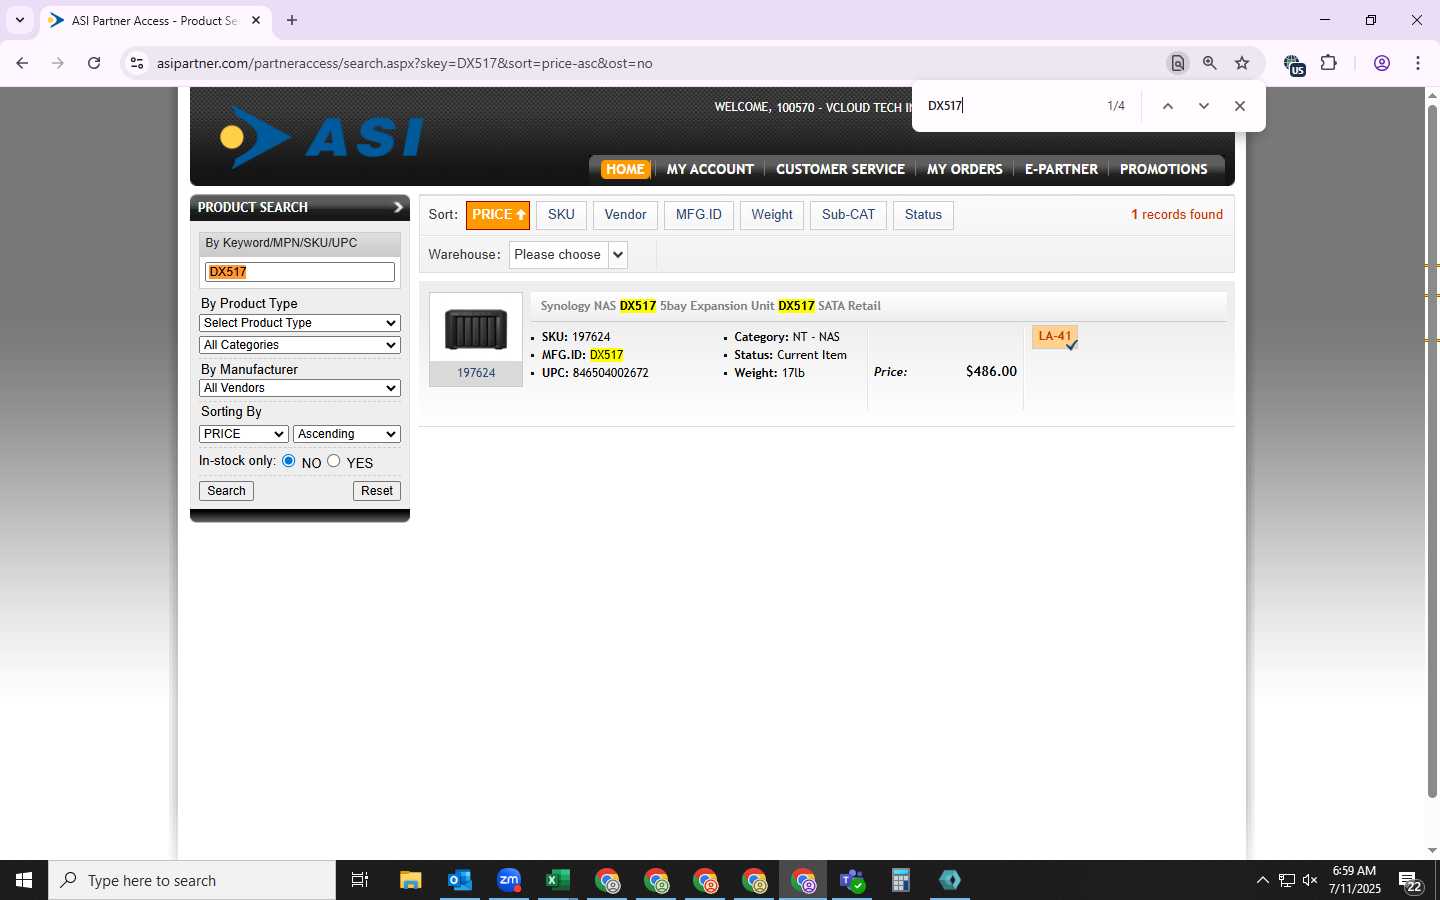Expand the Product Search panel arrow

(398, 207)
